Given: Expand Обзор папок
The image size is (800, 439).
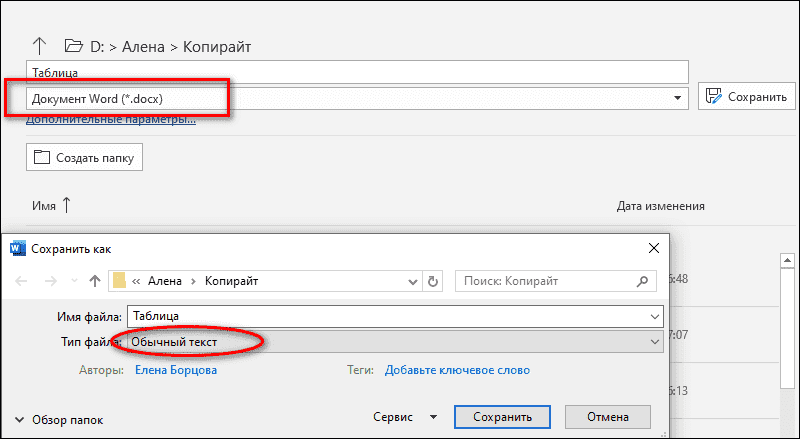Looking at the screenshot, I should [59, 420].
